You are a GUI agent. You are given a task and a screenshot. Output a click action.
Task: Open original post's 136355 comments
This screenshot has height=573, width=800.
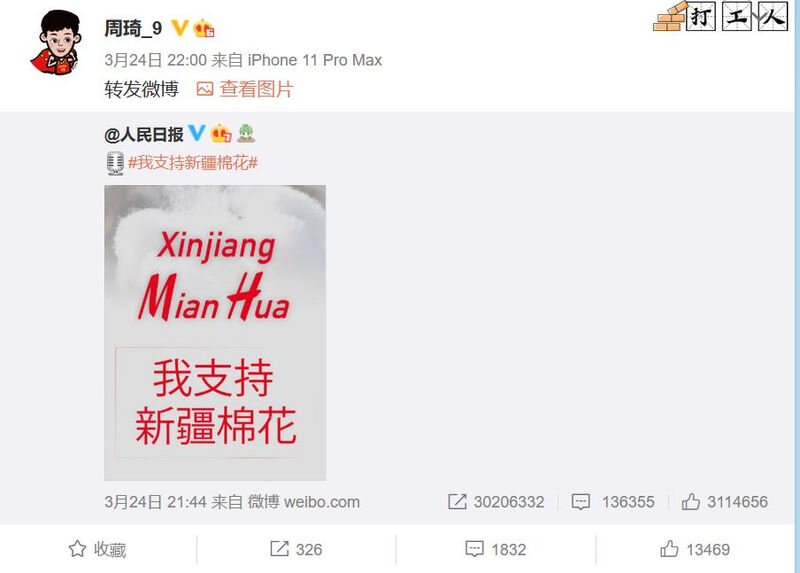(613, 502)
